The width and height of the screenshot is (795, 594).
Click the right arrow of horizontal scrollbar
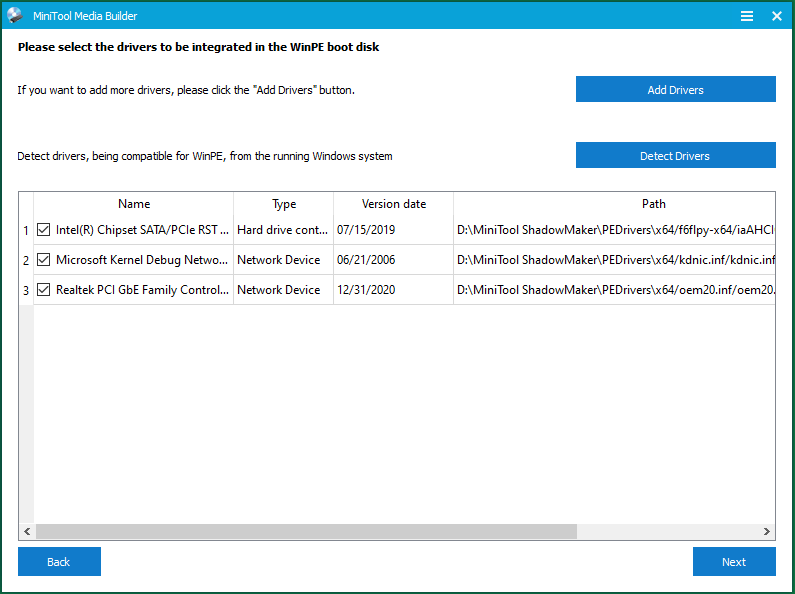pyautogui.click(x=767, y=532)
